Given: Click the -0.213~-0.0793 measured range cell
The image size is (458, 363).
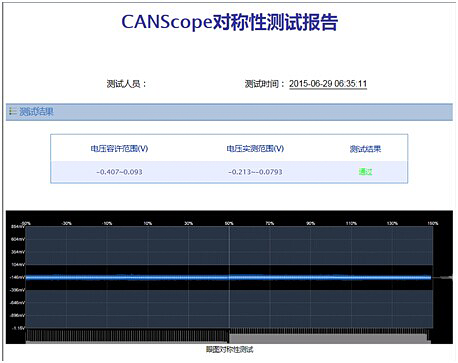Looking at the screenshot, I should pos(255,172).
